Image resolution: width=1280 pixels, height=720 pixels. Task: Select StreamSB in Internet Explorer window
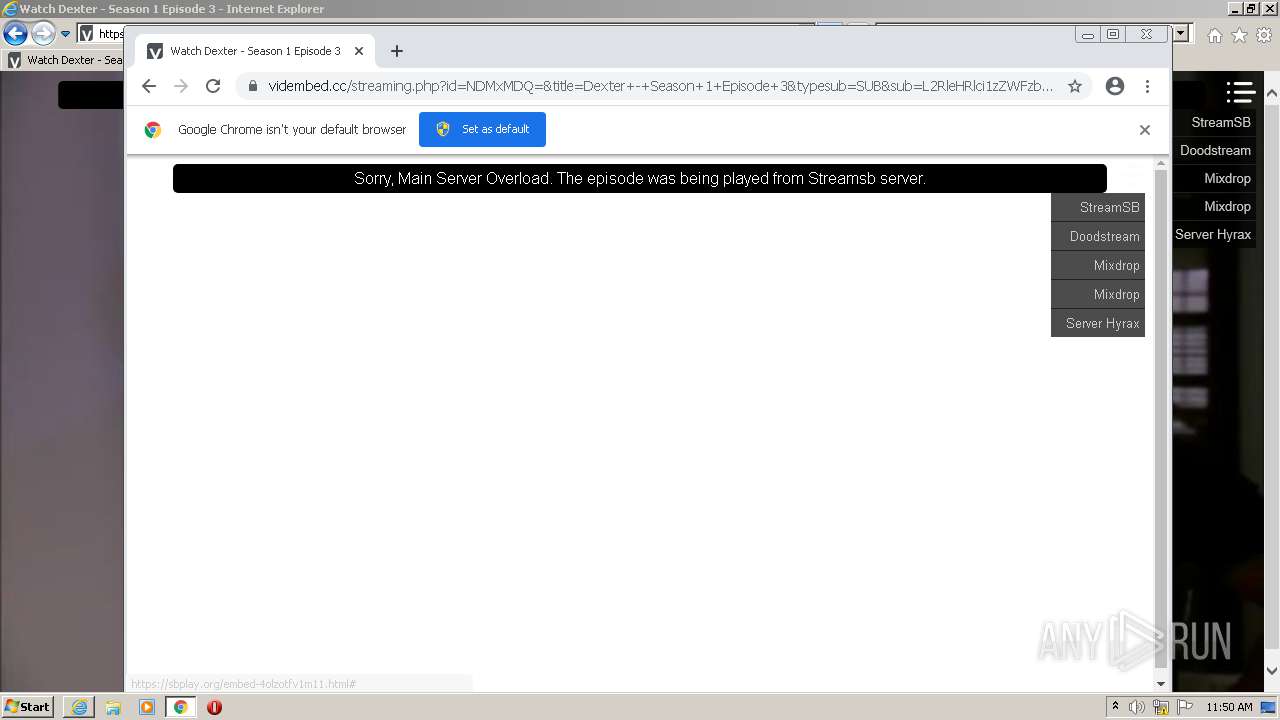tap(1215, 122)
